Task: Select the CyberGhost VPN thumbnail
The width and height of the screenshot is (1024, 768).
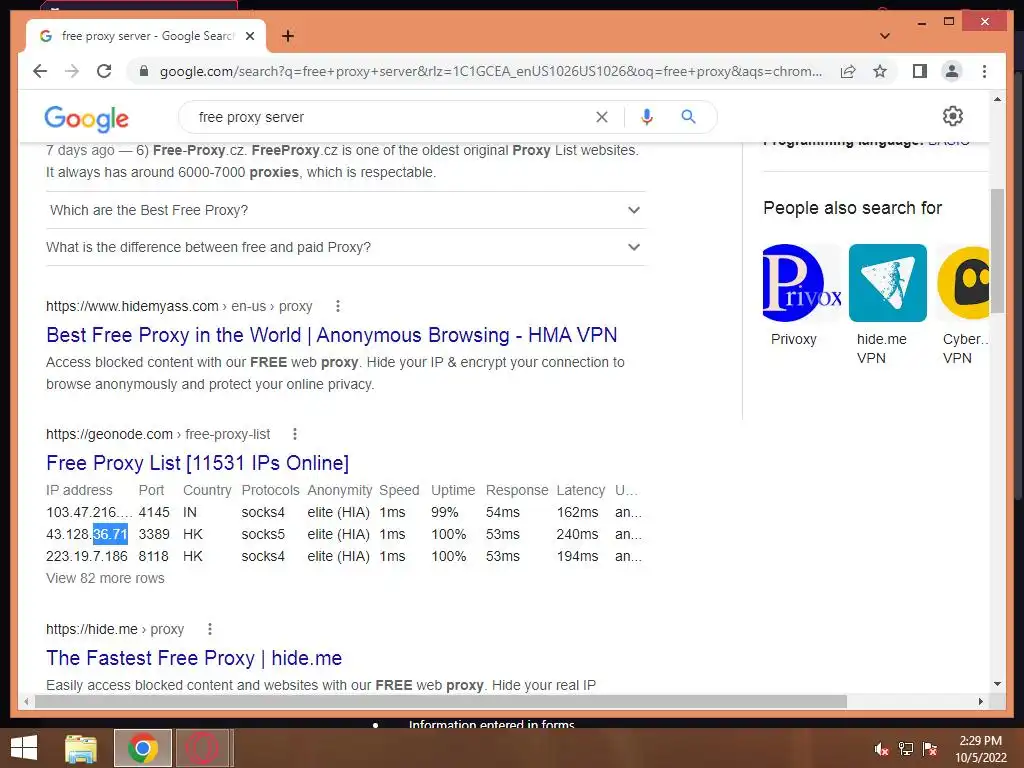Action: coord(963,283)
